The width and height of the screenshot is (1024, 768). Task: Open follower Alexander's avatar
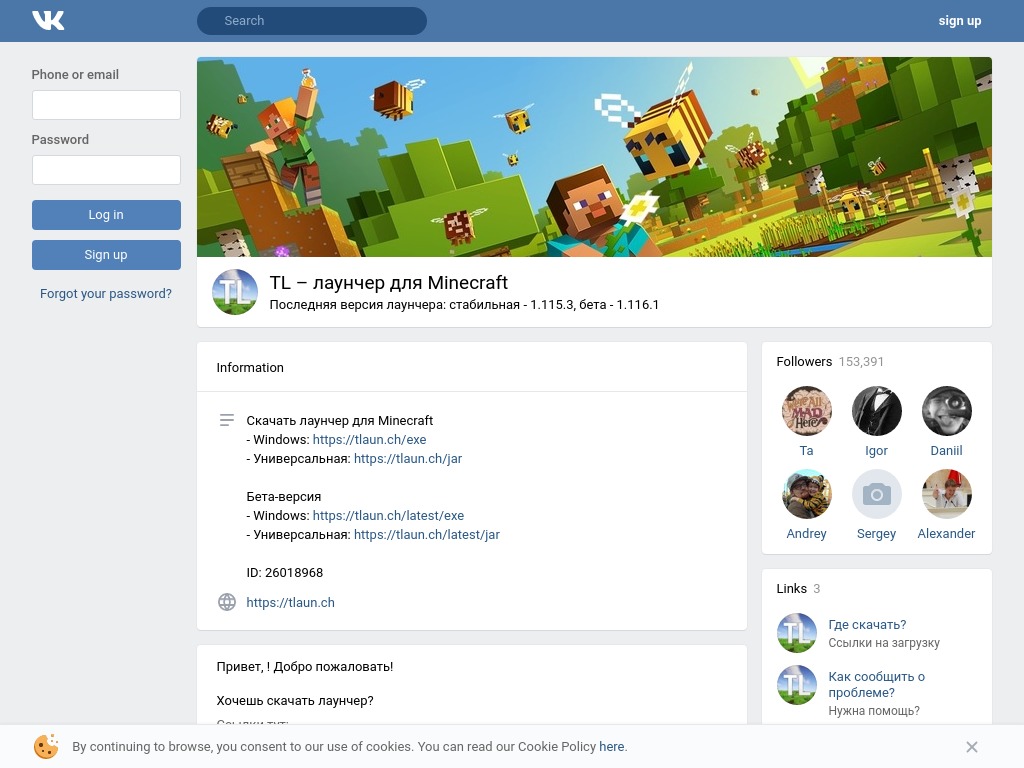(946, 494)
